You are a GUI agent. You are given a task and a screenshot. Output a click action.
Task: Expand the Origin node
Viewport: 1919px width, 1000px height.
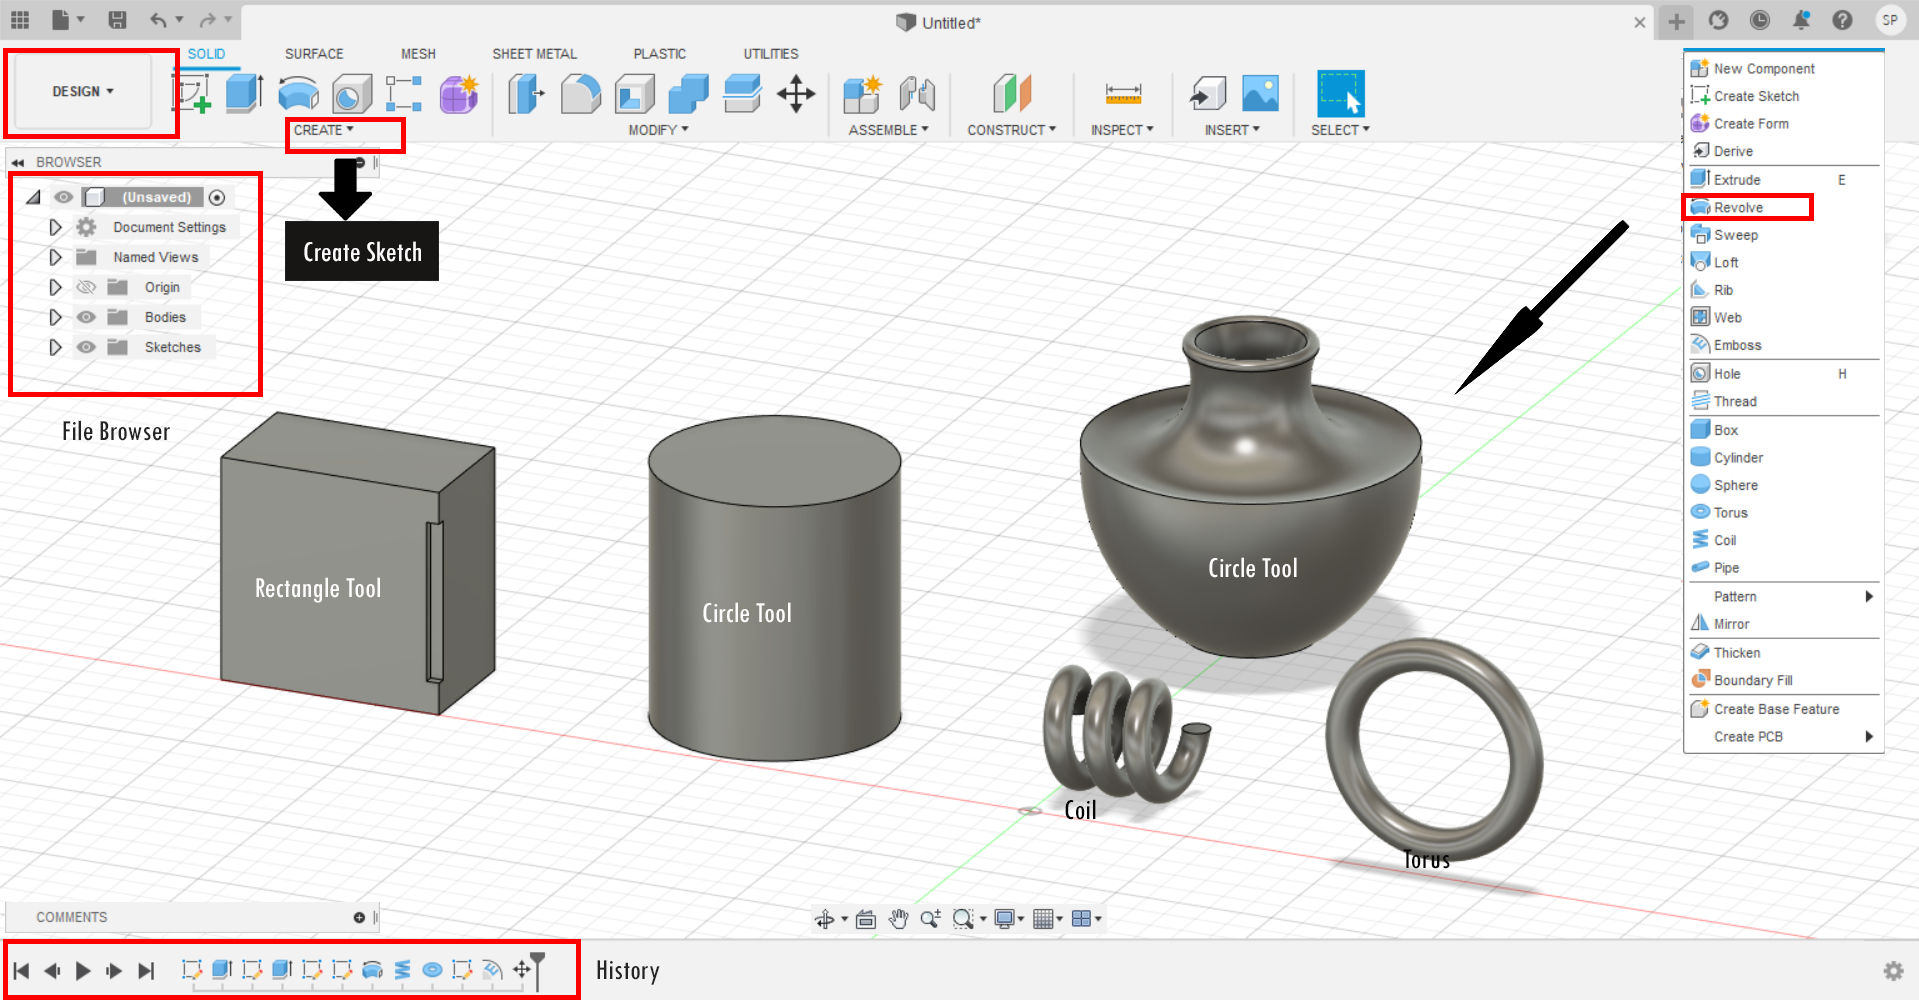tap(56, 287)
